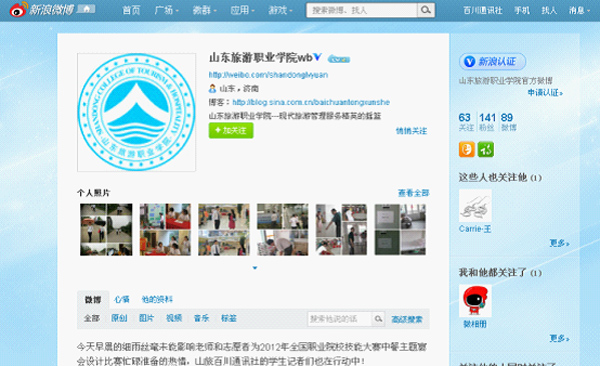600x366 pixels.
Task: Click the home icon beside the logo
Action: point(86,9)
